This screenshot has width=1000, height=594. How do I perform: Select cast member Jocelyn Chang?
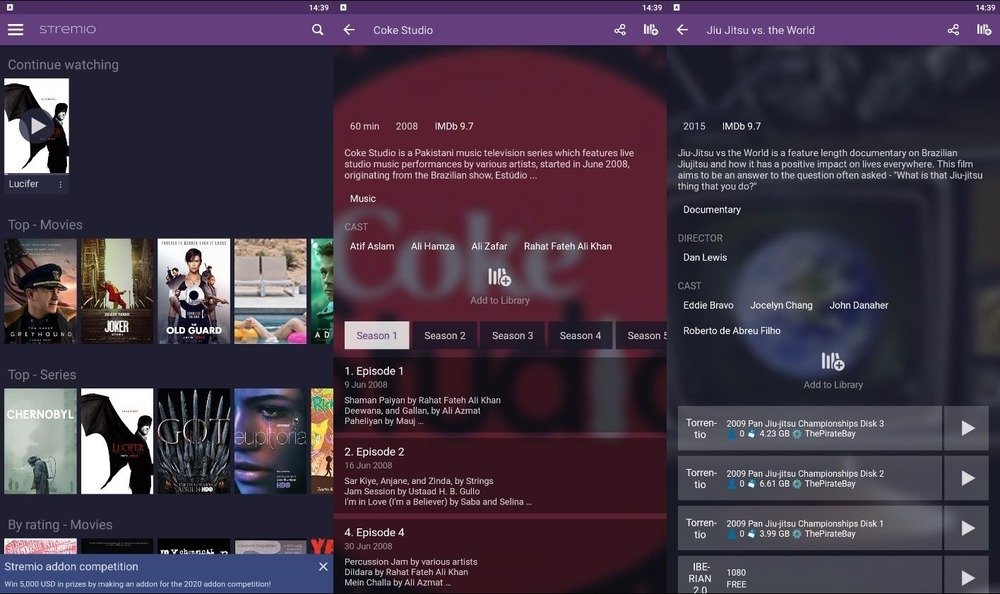[781, 305]
